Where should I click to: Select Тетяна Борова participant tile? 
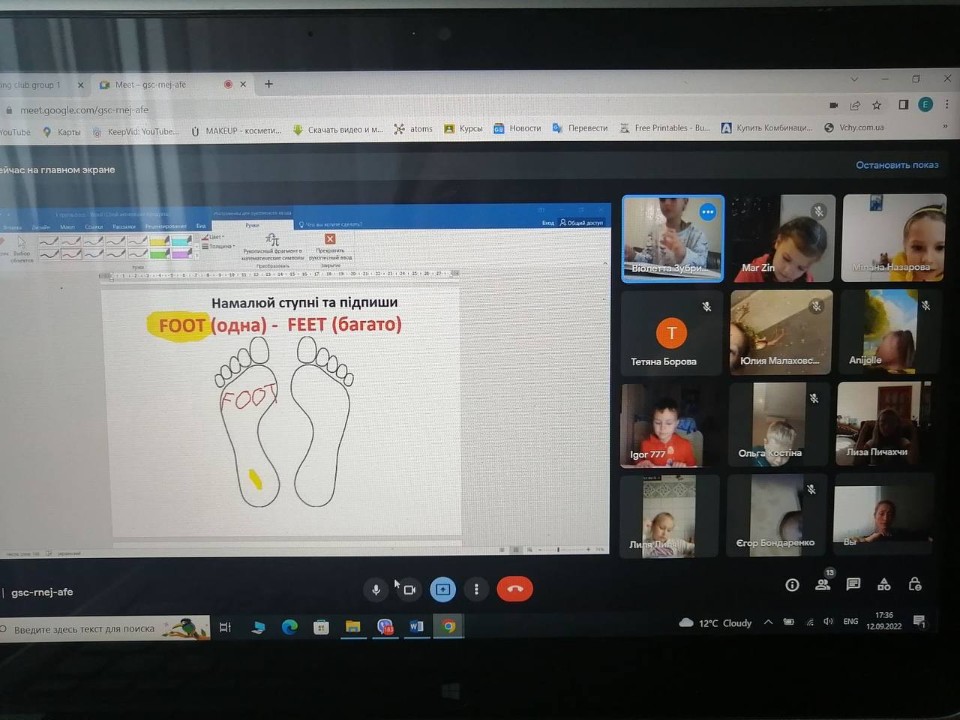click(671, 333)
